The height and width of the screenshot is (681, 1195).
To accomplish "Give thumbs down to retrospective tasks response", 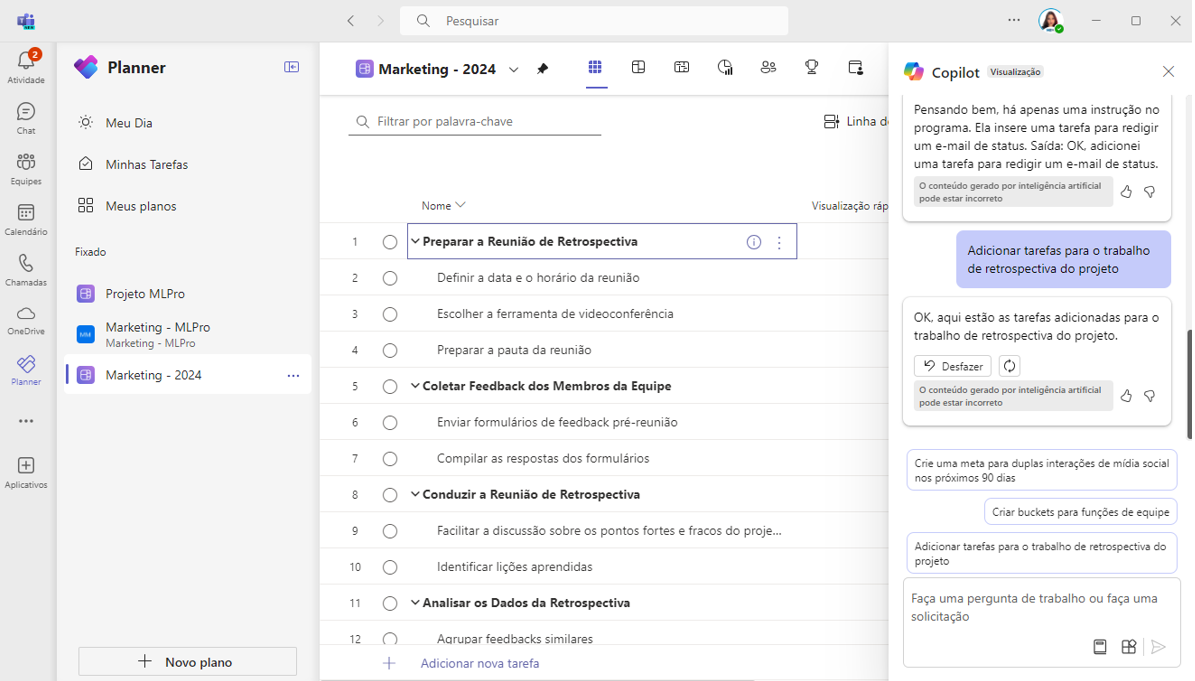I will point(1149,395).
